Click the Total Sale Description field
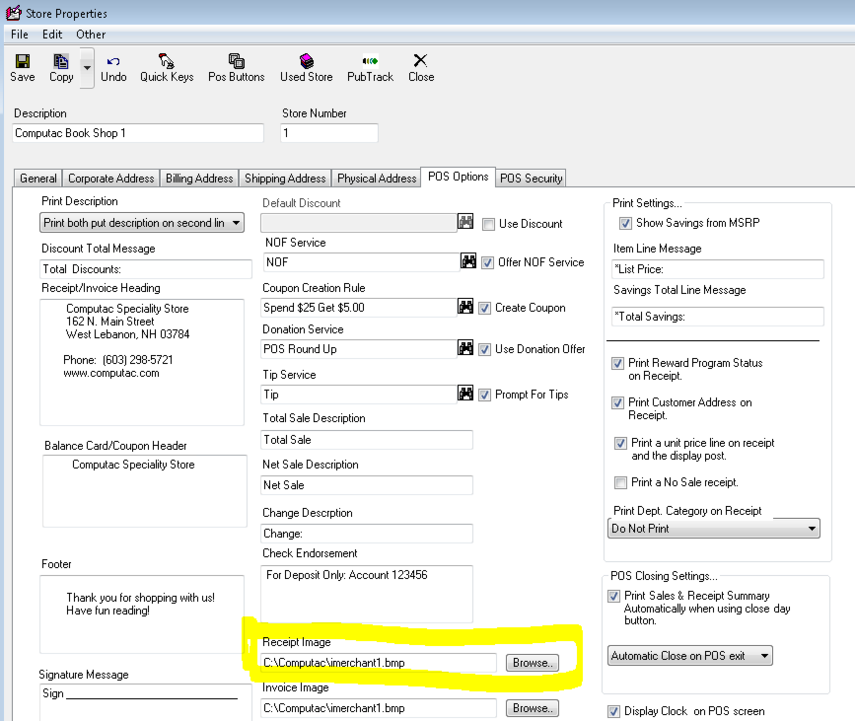Viewport: 855px width, 721px height. point(366,440)
